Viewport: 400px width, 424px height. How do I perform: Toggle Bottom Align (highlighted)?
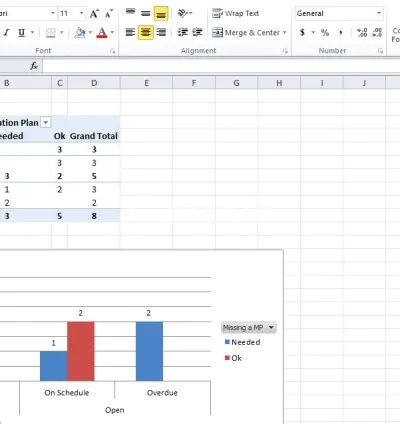pos(161,13)
